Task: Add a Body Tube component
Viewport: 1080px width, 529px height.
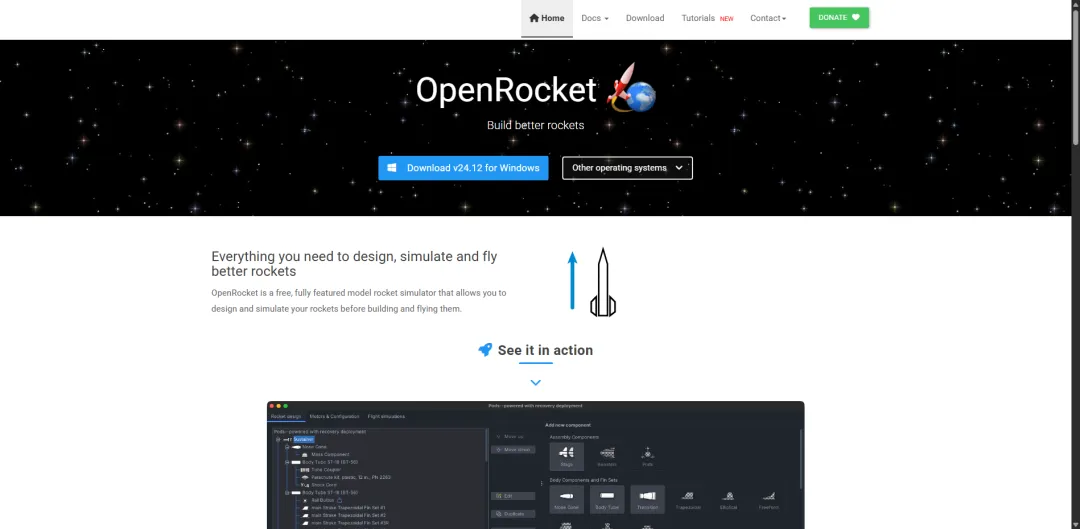Action: [607, 499]
